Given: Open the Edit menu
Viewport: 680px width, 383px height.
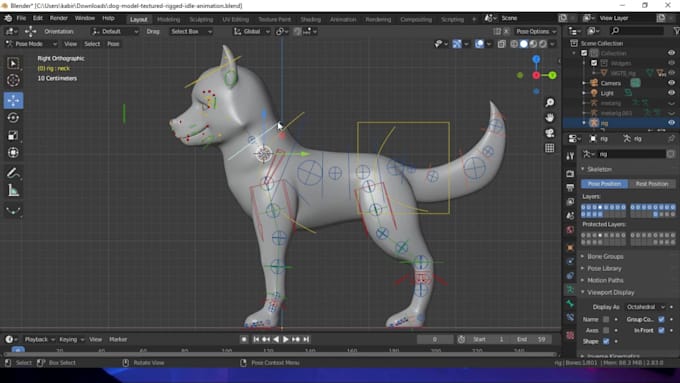Looking at the screenshot, I should (x=38, y=18).
